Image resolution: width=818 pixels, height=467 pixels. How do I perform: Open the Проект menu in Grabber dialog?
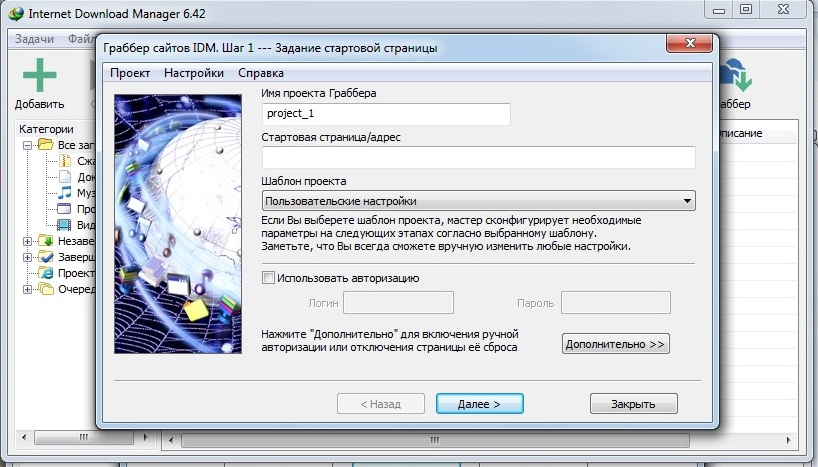pyautogui.click(x=130, y=73)
